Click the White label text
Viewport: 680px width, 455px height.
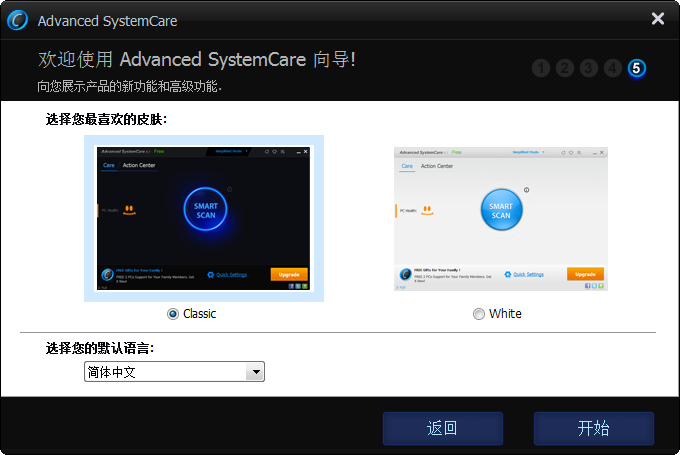tap(505, 314)
